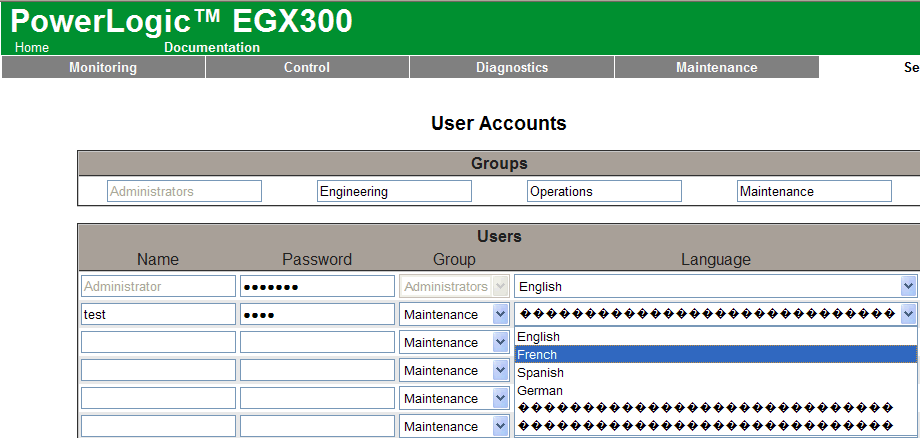The width and height of the screenshot is (920, 438).
Task: Open the Documentation link
Action: click(212, 47)
